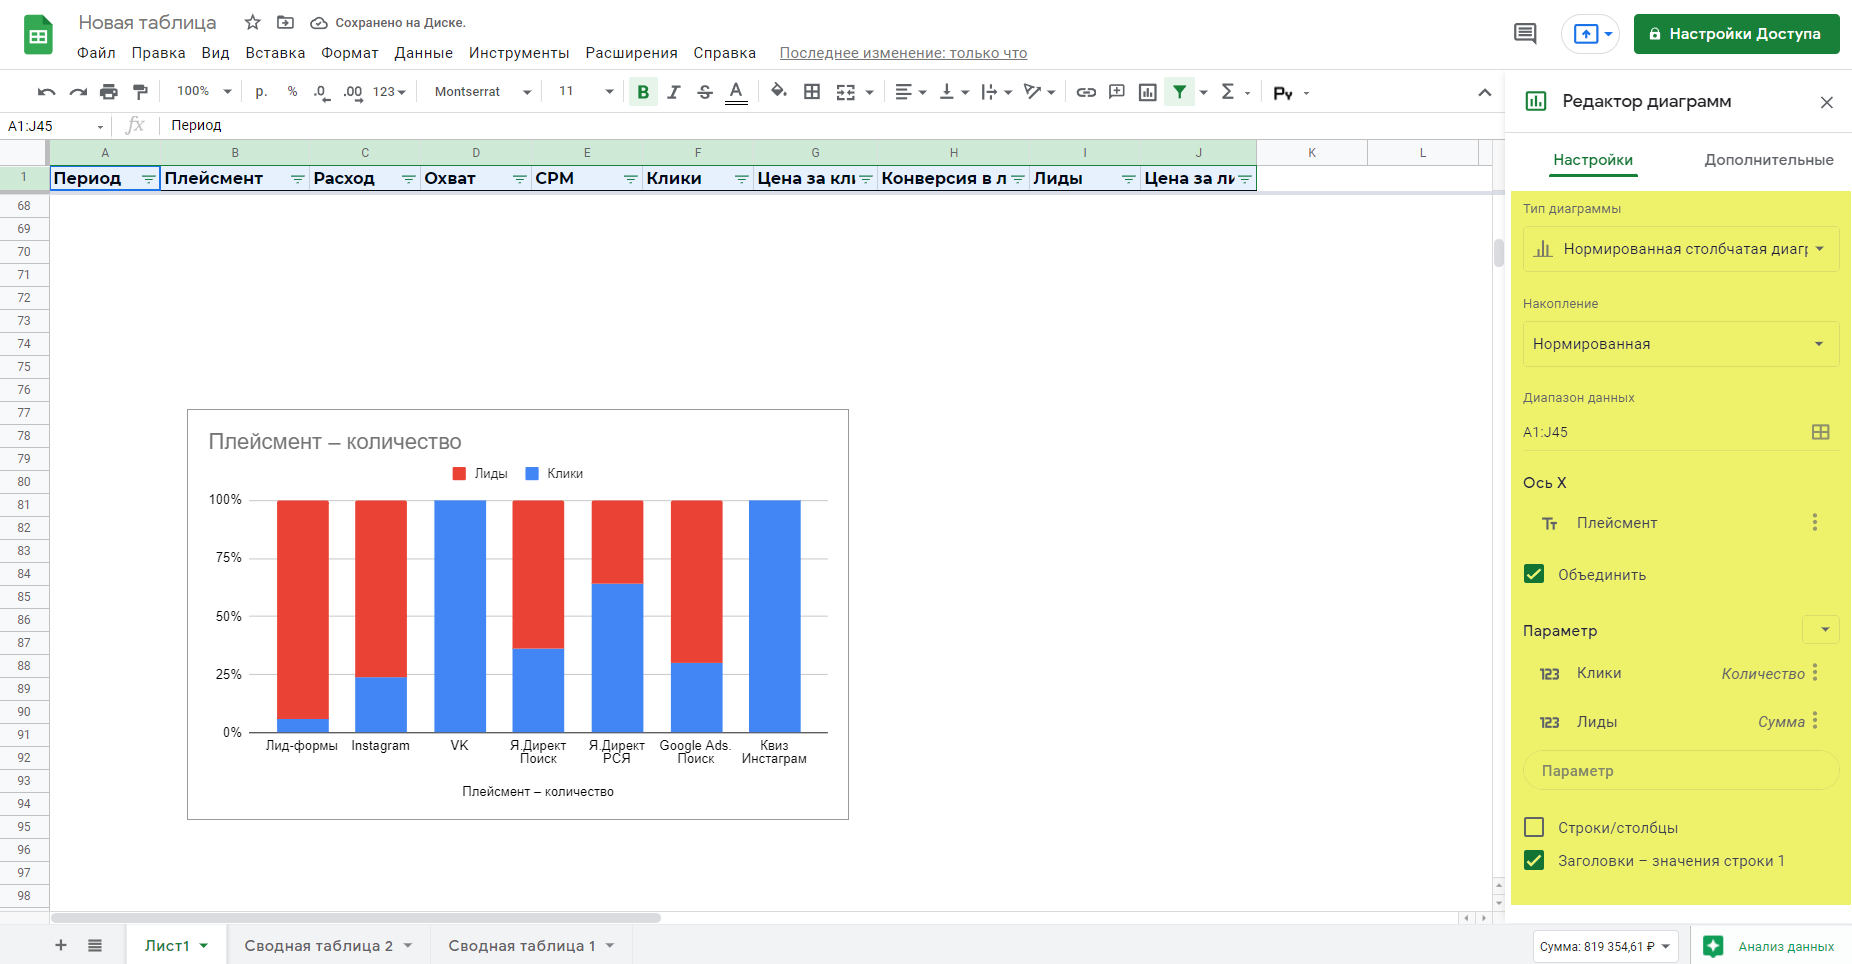Enable the Строки/столбцы checkbox
Viewport: 1852px width, 964px height.
(1534, 827)
